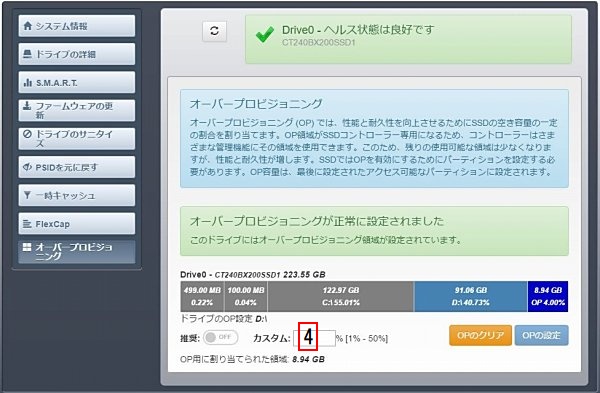Click the OPのクリア button
Screen dimensions: 600x393
(480, 336)
